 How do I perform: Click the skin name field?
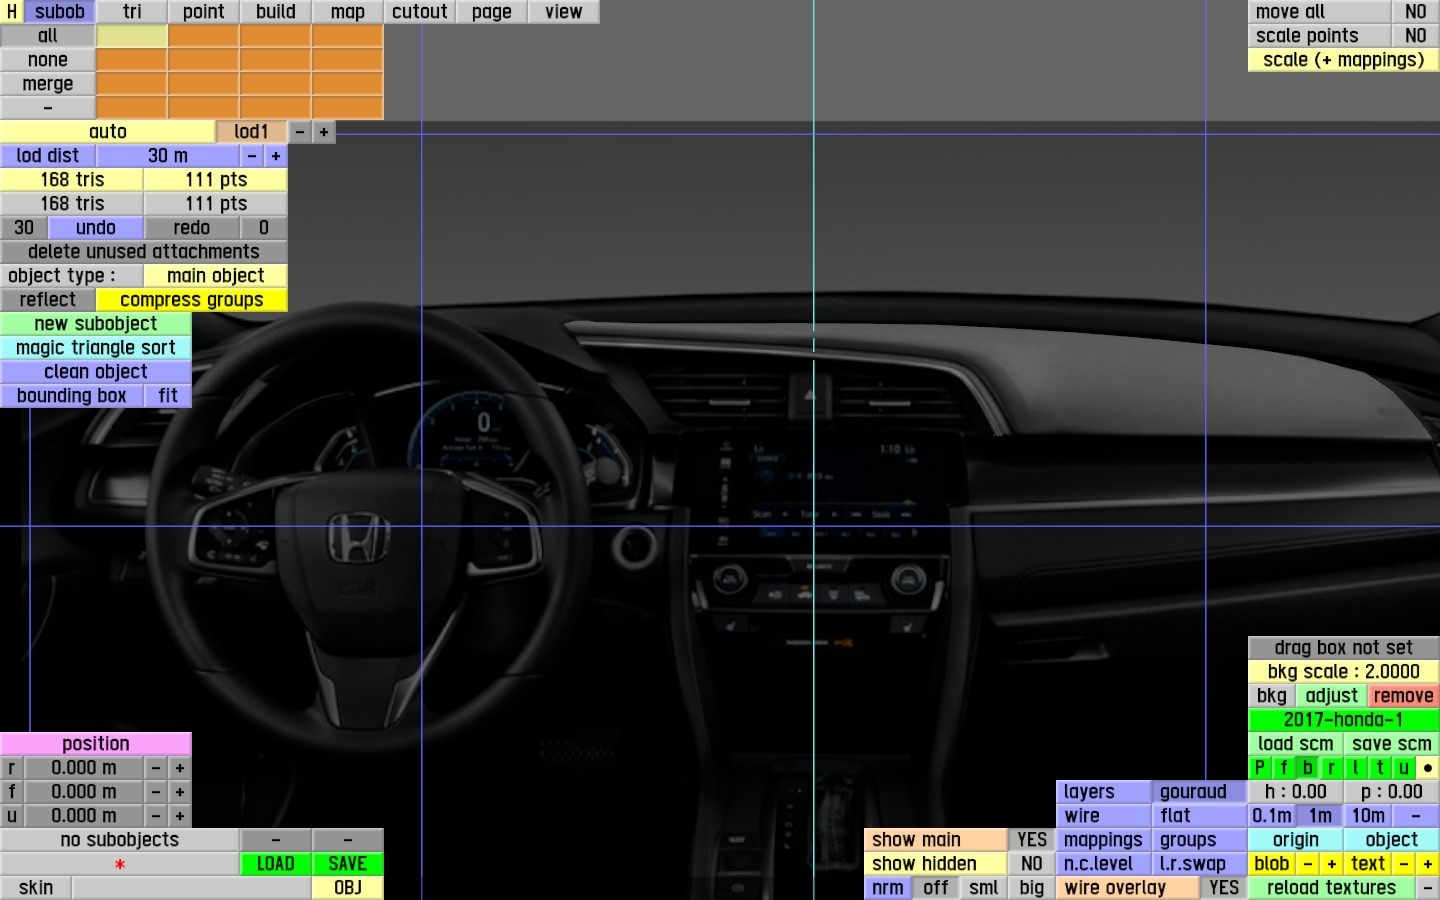tap(192, 888)
